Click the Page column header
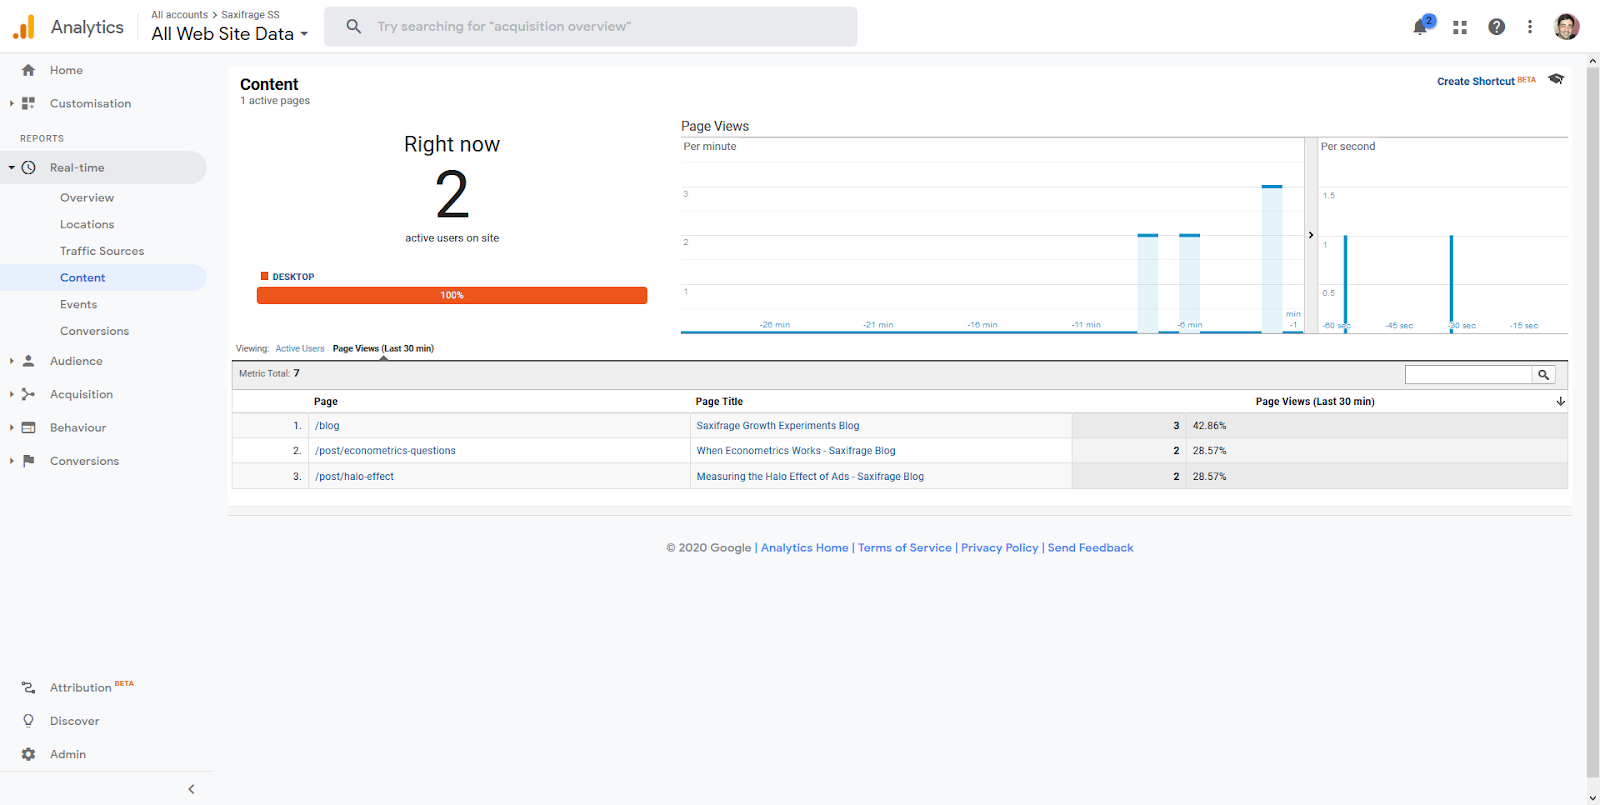Screen dimensions: 1600x805 [x=326, y=402]
